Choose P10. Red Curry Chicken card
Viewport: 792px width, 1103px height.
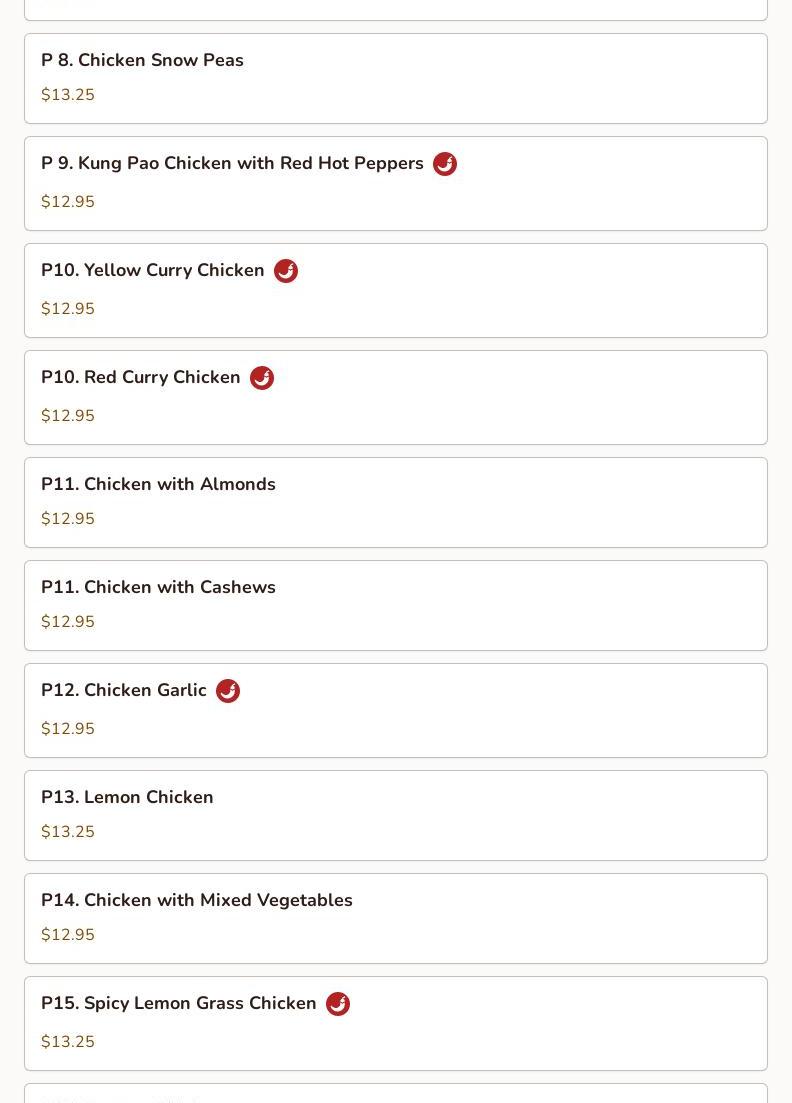(396, 397)
